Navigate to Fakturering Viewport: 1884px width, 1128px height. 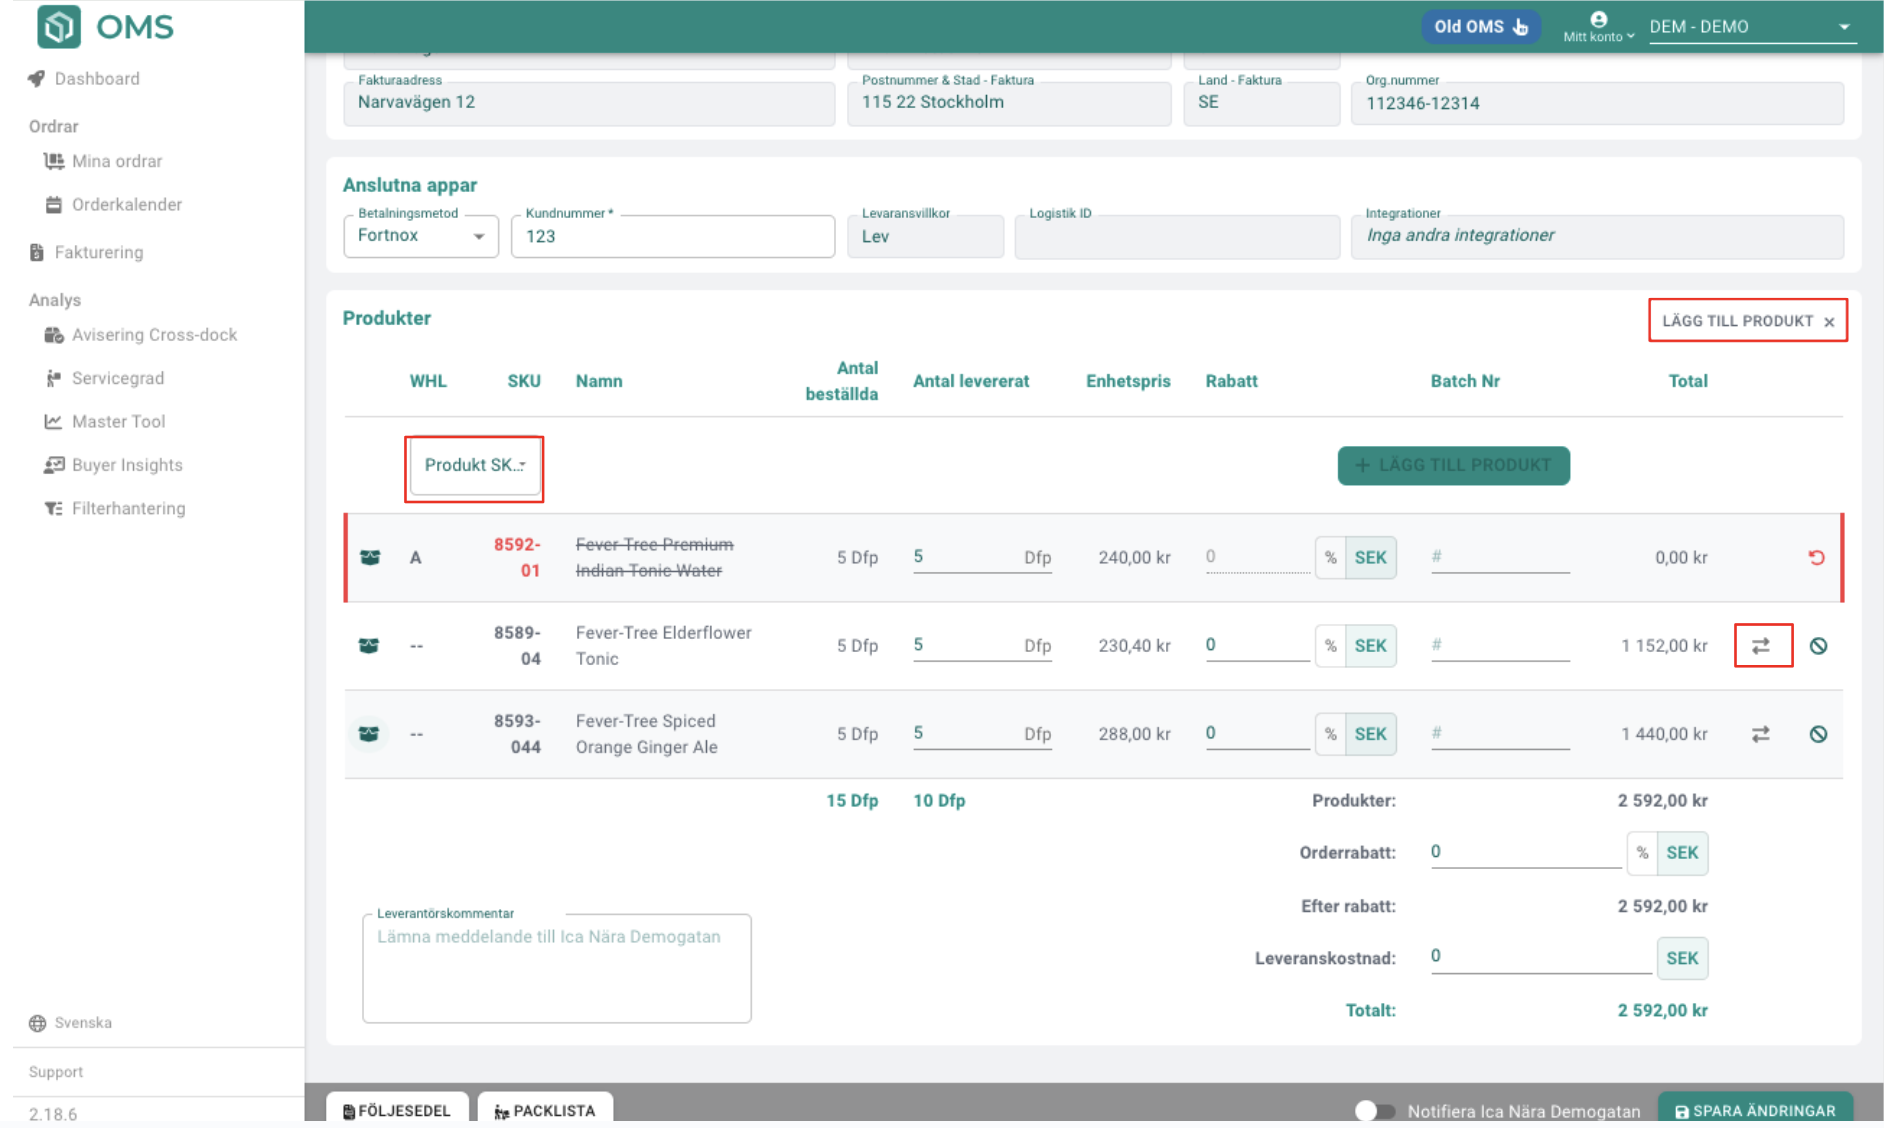pos(98,252)
